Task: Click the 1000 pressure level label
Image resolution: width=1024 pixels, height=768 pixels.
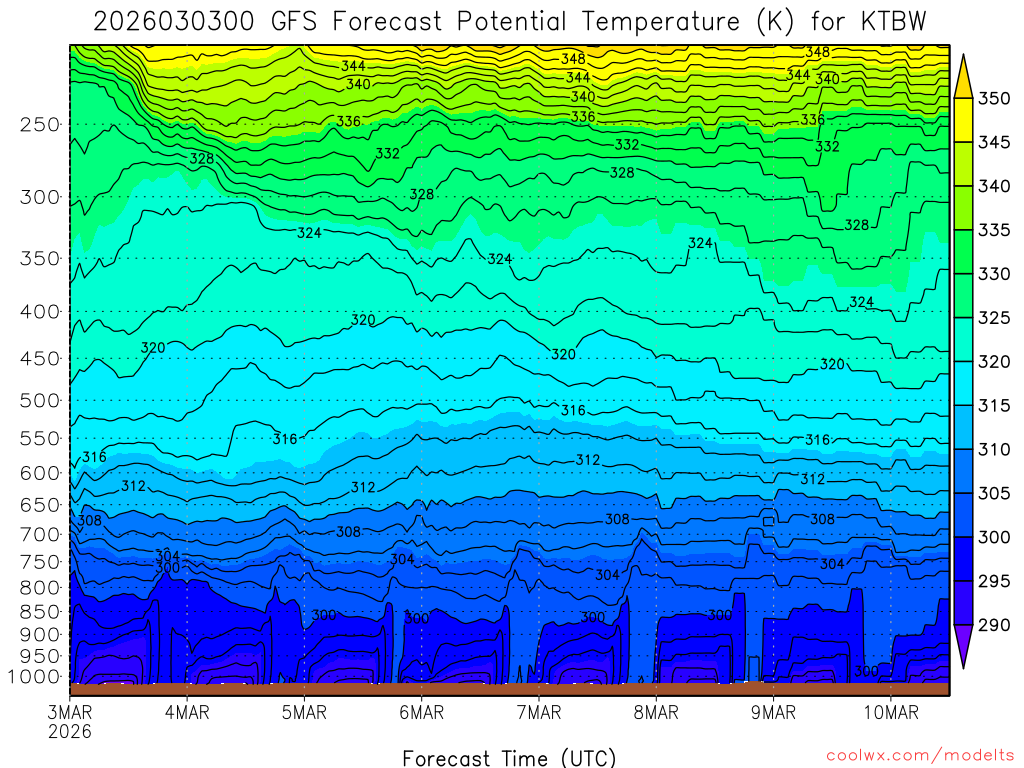Action: 35,677
